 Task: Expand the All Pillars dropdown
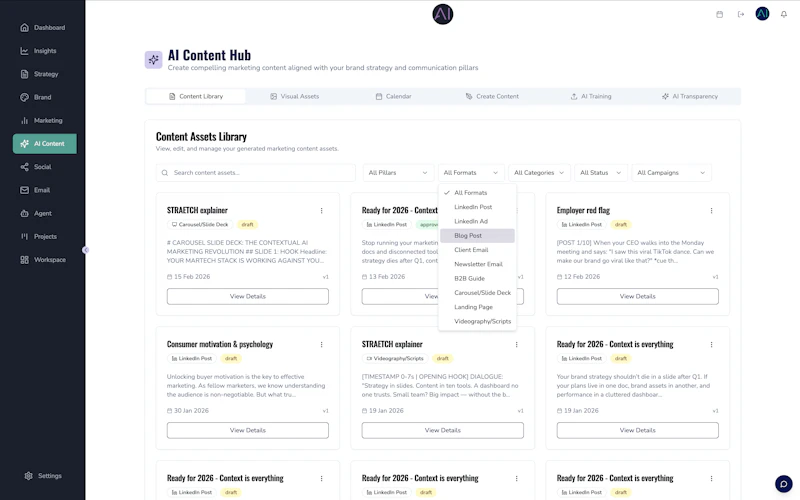[398, 173]
